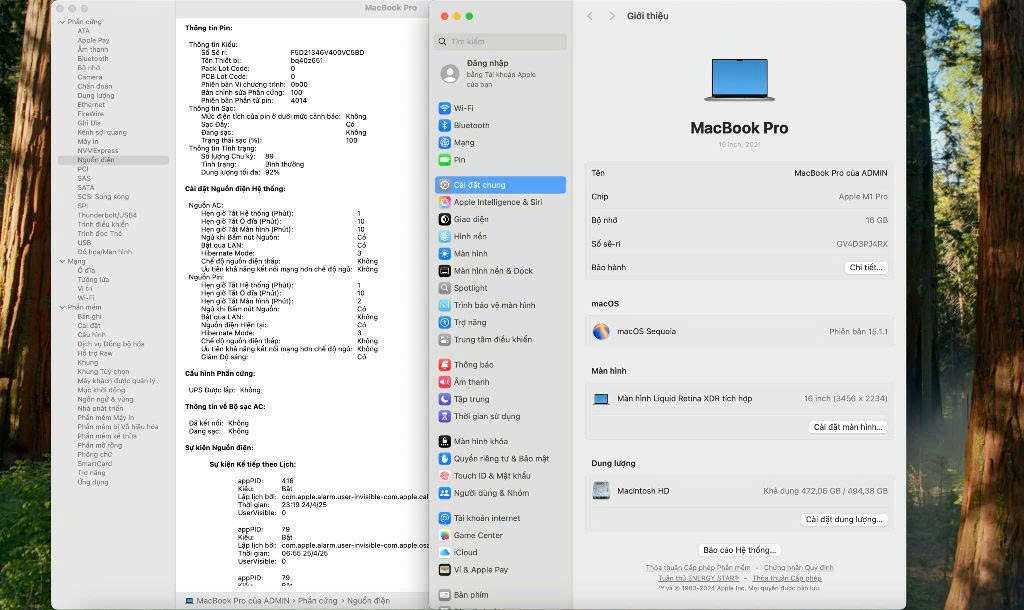Click the Liquid Retina XDR display icon
Screen dimensions: 1024x610
pyautogui.click(x=601, y=399)
